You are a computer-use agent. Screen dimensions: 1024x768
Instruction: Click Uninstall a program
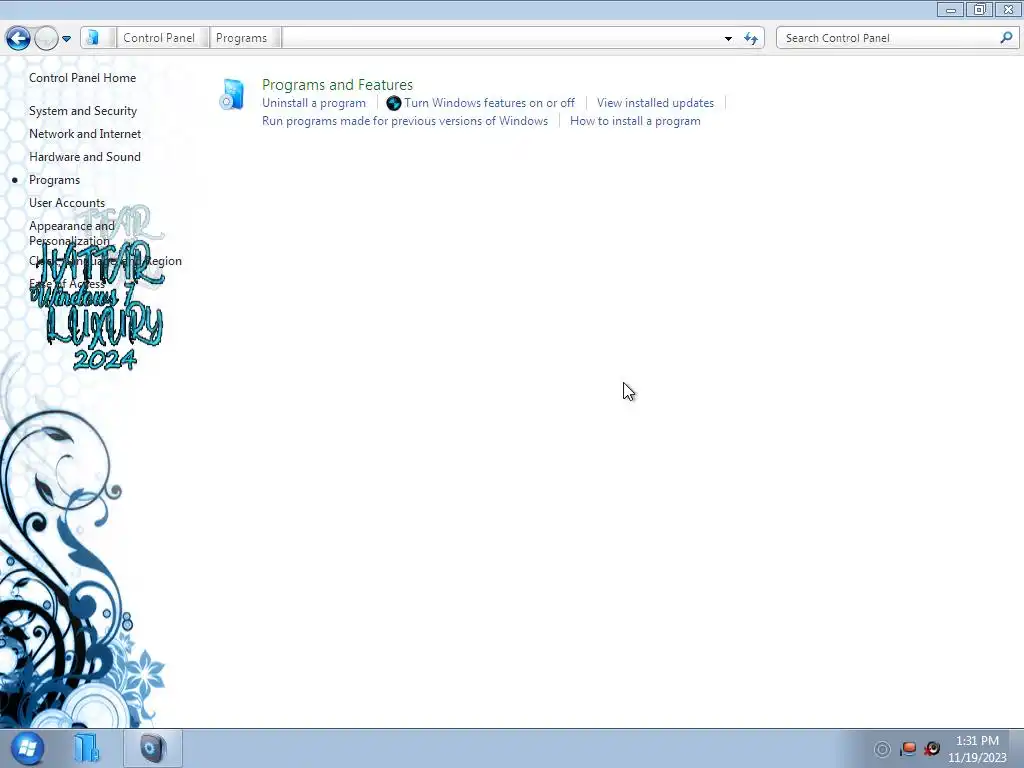coord(313,103)
